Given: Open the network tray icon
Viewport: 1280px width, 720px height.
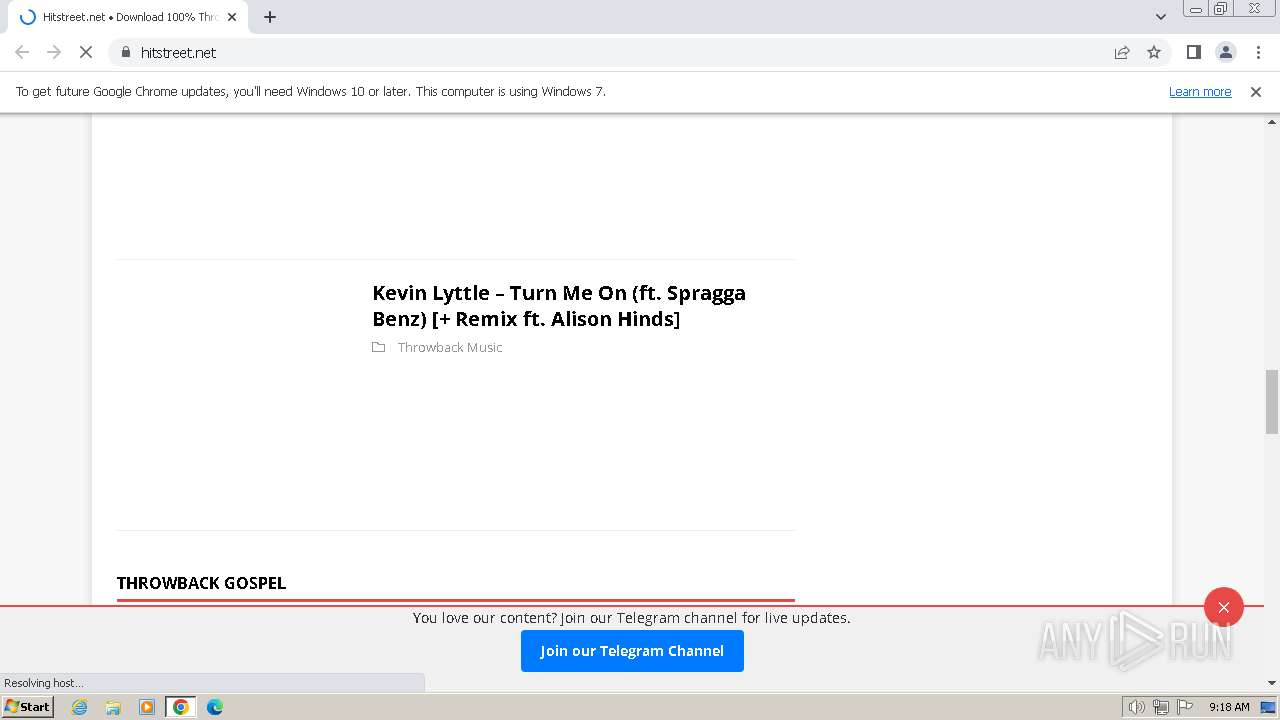Looking at the screenshot, I should pos(1161,707).
